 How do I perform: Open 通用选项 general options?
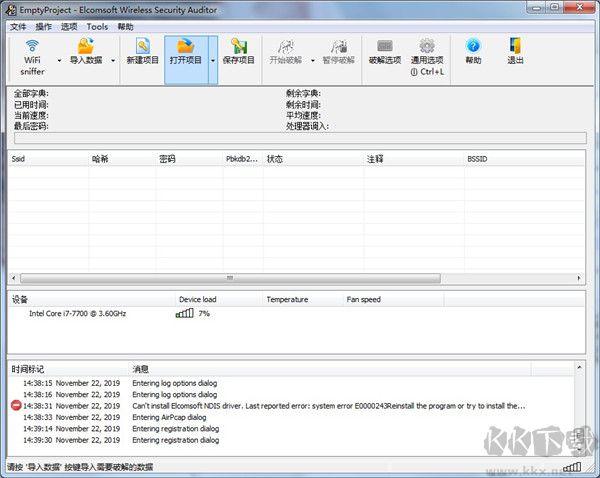pyautogui.click(x=427, y=57)
